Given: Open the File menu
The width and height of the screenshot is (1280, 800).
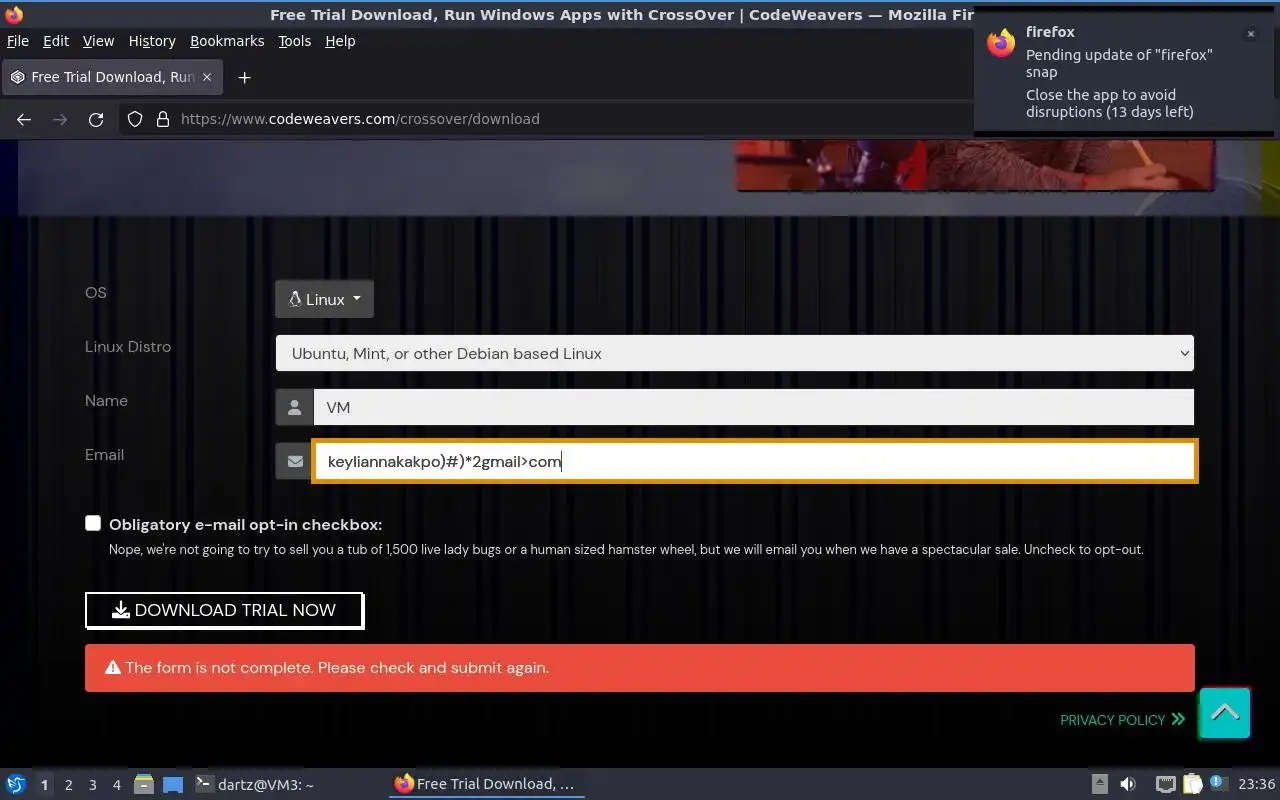Looking at the screenshot, I should click(x=18, y=41).
